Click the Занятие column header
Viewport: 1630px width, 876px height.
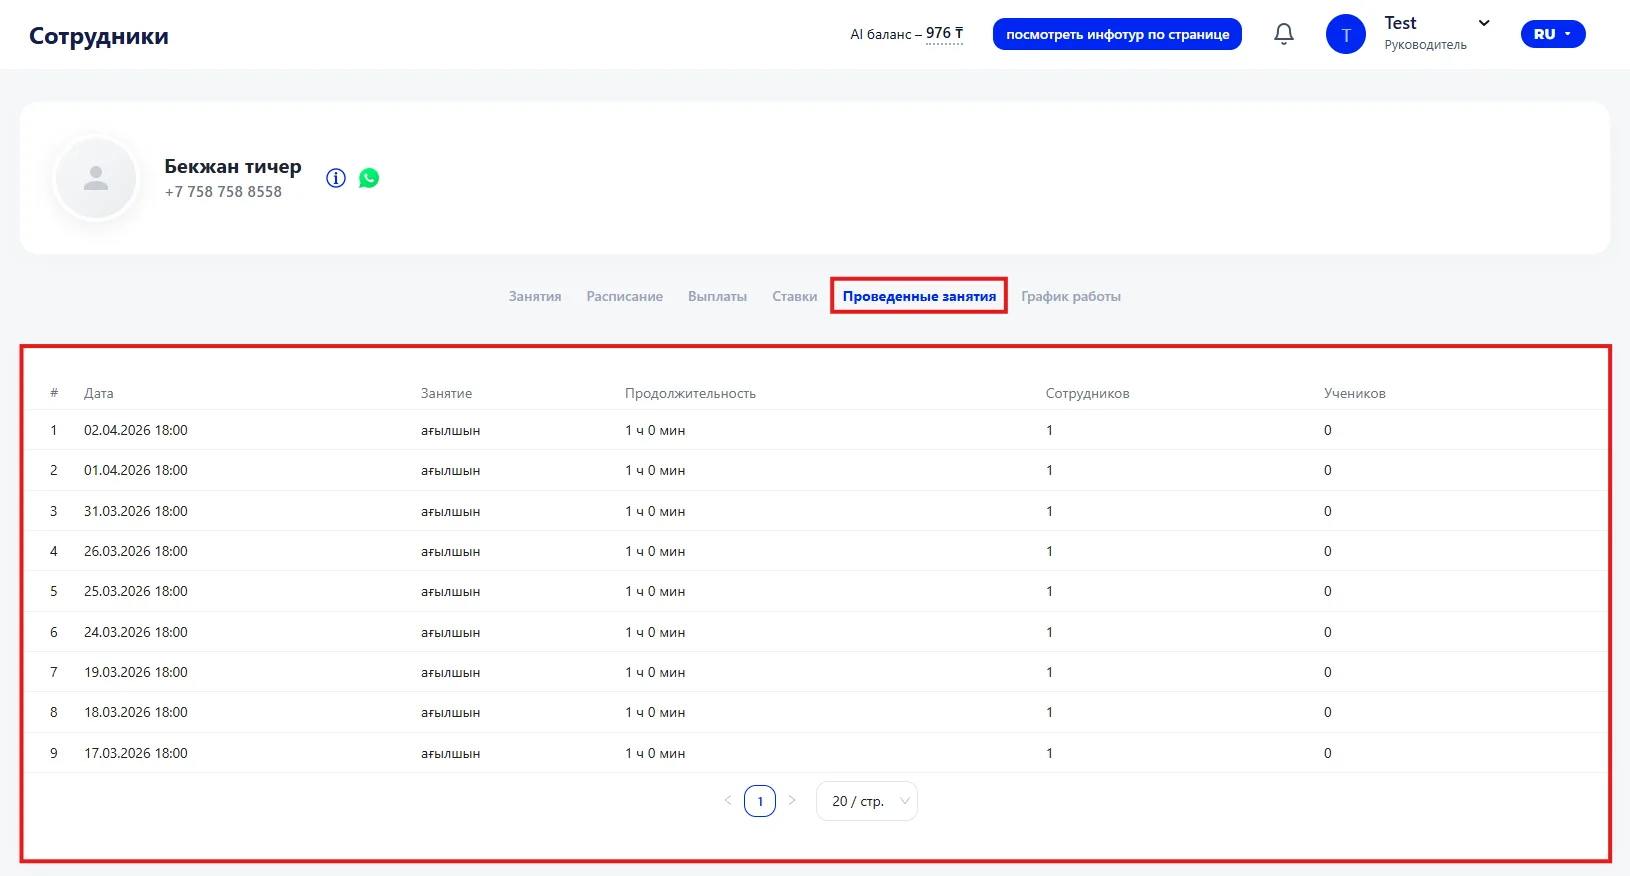point(446,393)
